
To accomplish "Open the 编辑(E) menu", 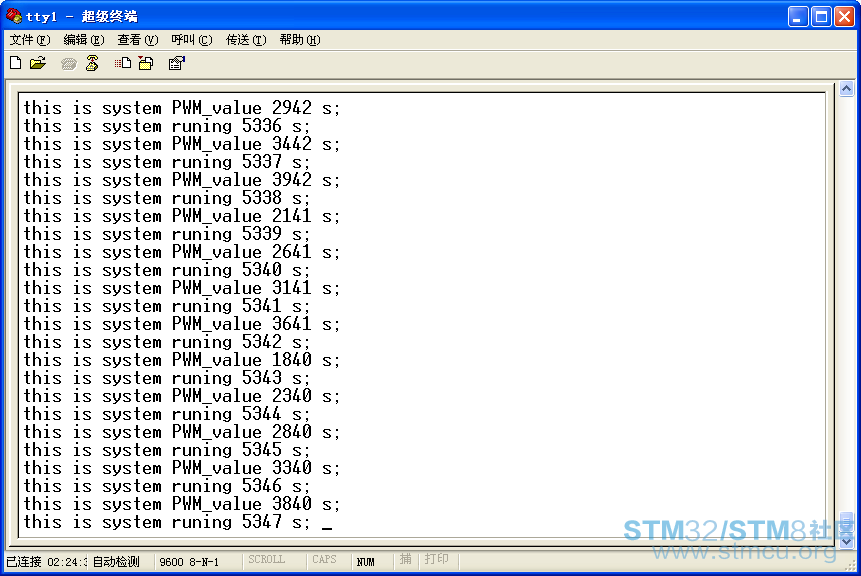I will (x=83, y=40).
